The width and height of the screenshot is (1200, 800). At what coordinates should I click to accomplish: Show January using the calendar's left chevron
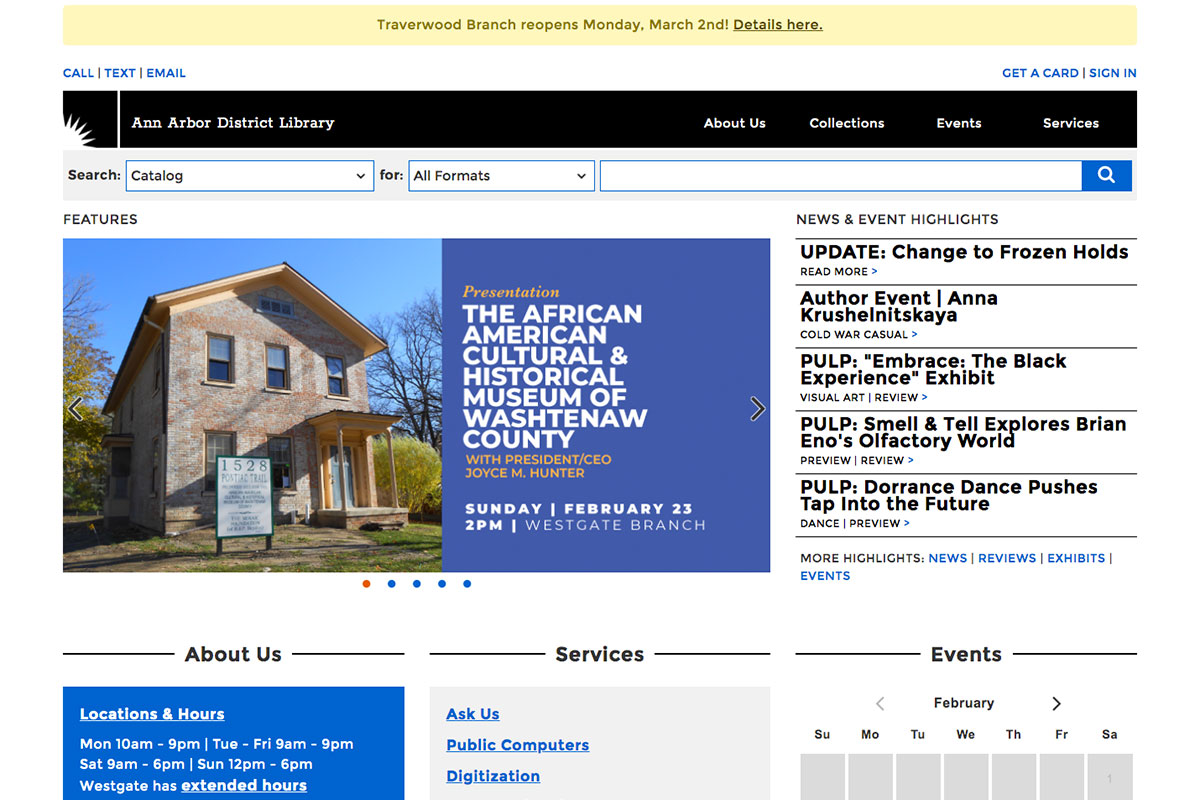(880, 703)
